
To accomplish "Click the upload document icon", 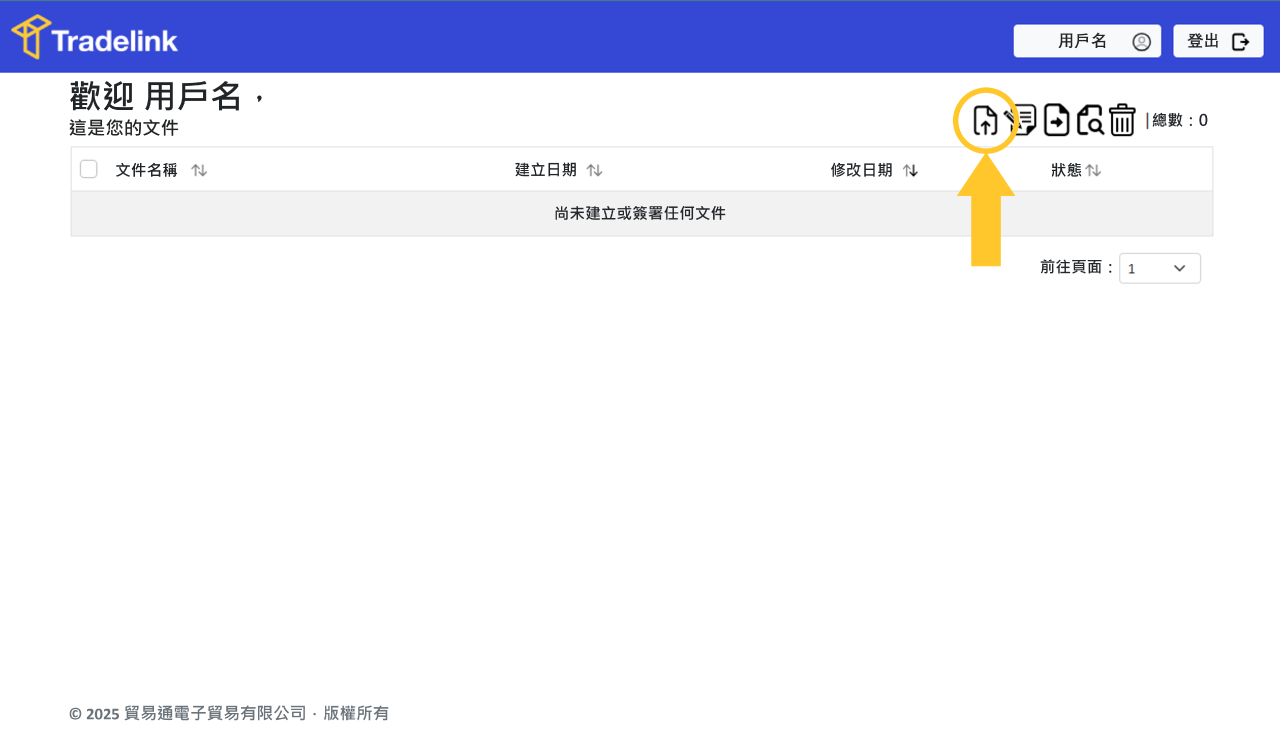I will pos(986,120).
